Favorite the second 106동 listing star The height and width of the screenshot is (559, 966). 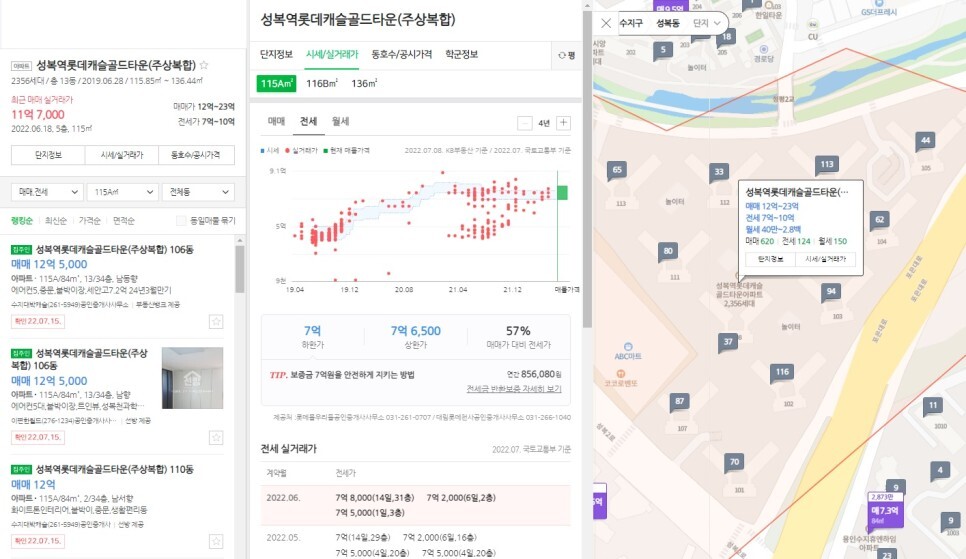216,437
